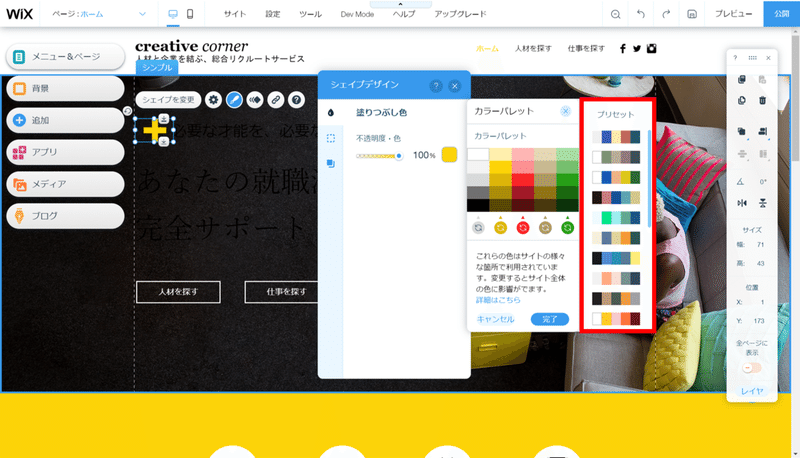
Task: Select the first preset color scheme
Action: [x=616, y=137]
